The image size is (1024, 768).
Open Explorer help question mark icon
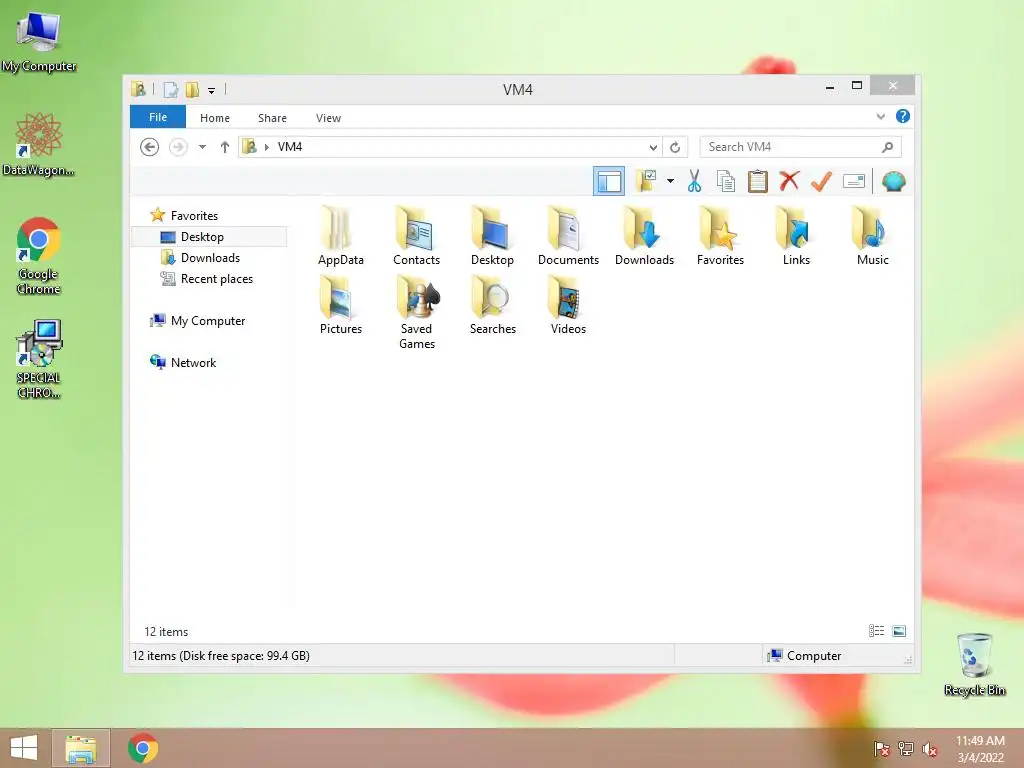point(903,116)
